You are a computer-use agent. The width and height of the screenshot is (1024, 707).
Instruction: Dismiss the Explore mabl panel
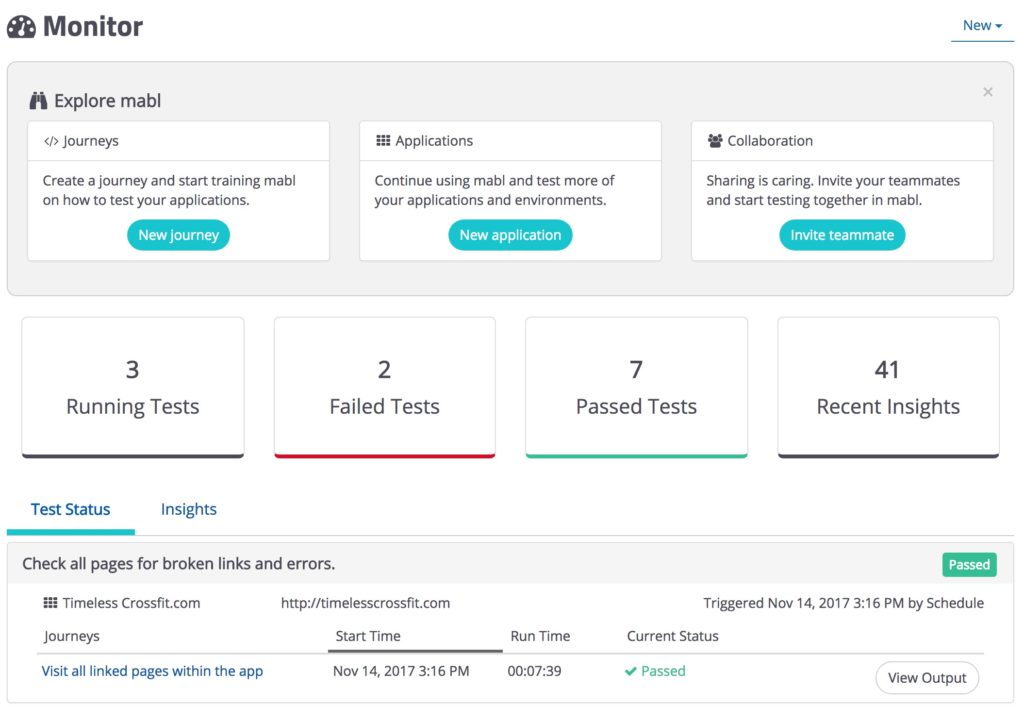(988, 91)
